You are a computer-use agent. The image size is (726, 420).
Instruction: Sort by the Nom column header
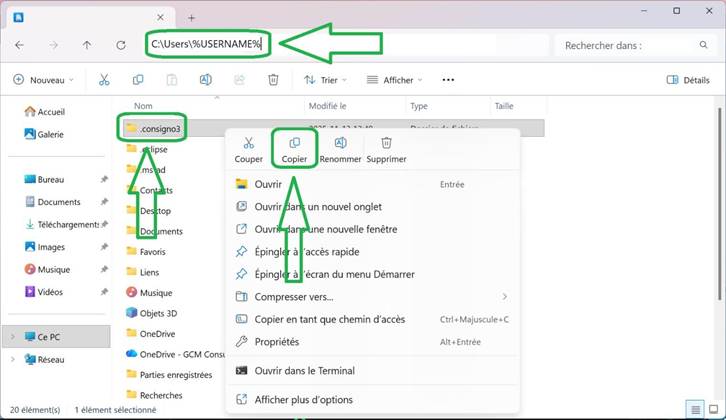coord(143,106)
